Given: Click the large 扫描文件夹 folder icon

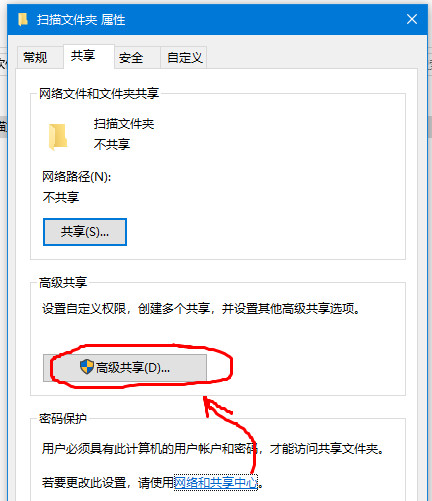Looking at the screenshot, I should (x=58, y=136).
